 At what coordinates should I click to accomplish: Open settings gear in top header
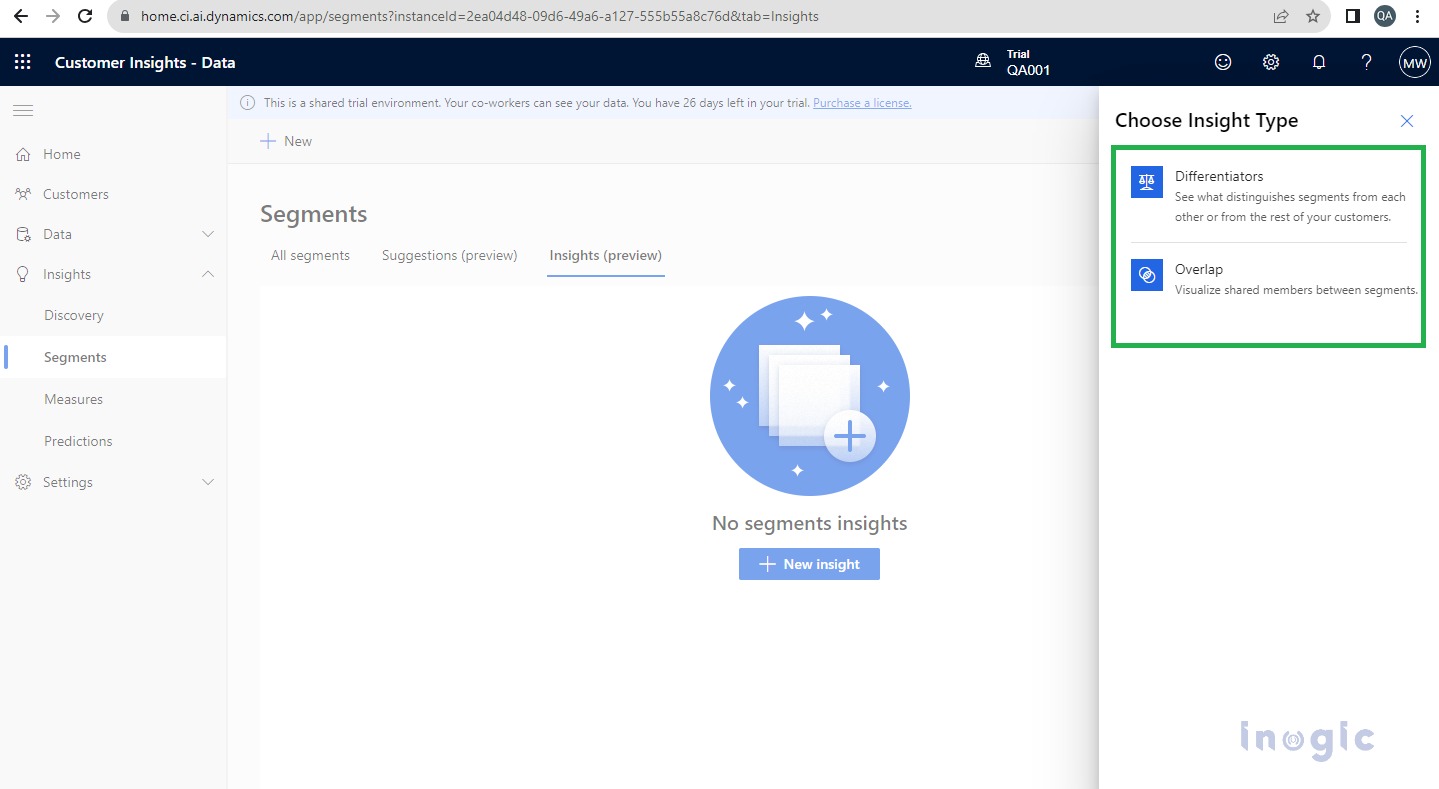[x=1271, y=62]
